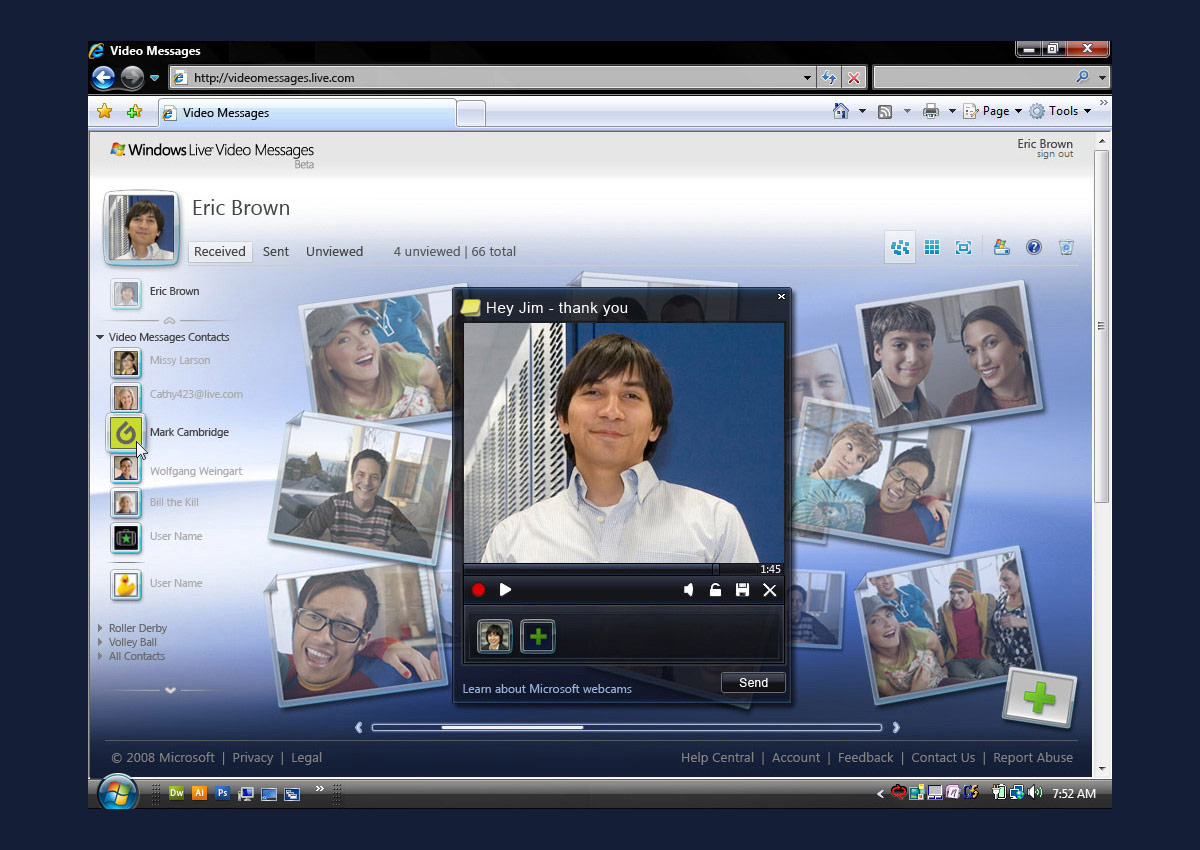1200x850 pixels.
Task: Click the horizontal message scrollbar track
Action: tap(626, 727)
